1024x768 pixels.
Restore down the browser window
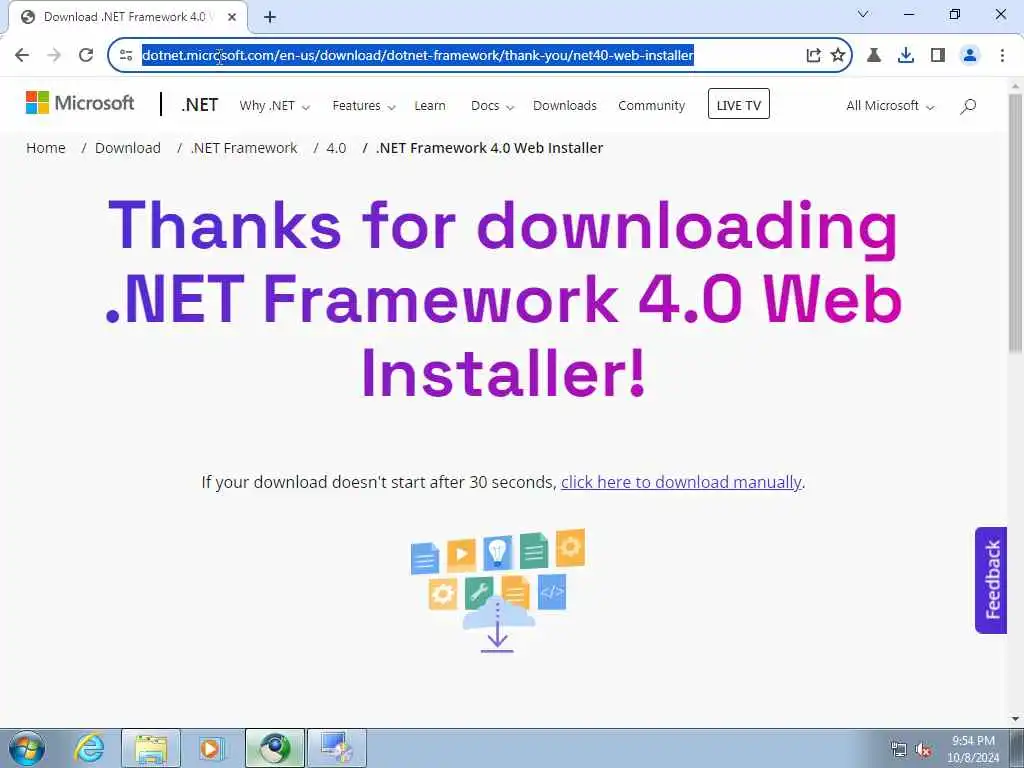coord(955,14)
